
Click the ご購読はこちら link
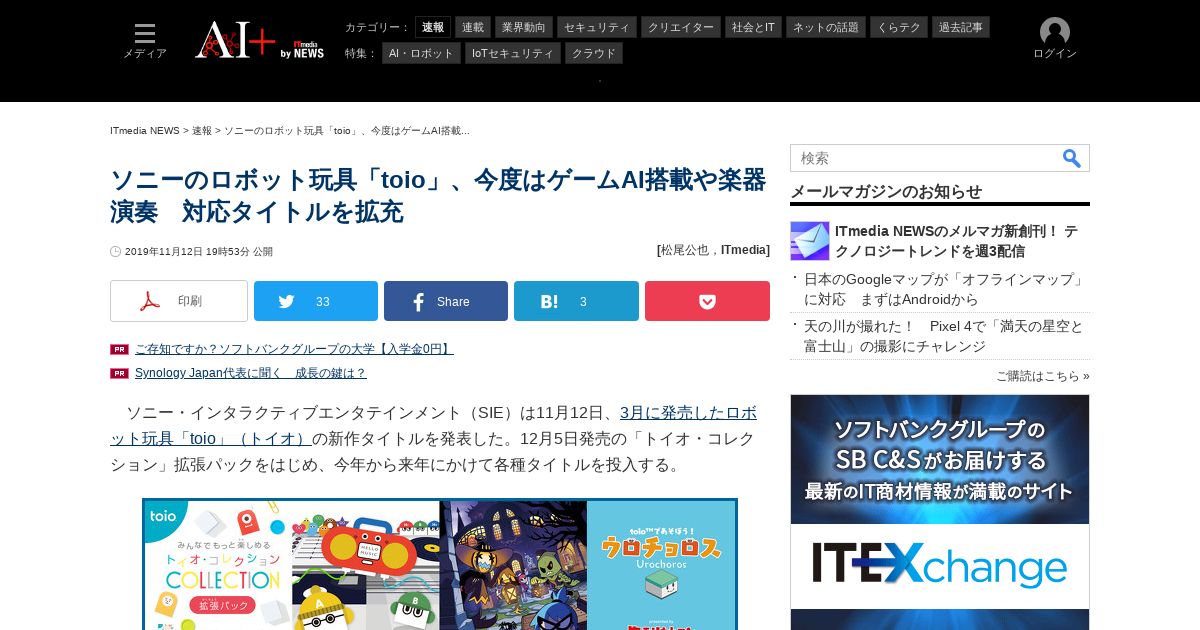tap(1043, 376)
